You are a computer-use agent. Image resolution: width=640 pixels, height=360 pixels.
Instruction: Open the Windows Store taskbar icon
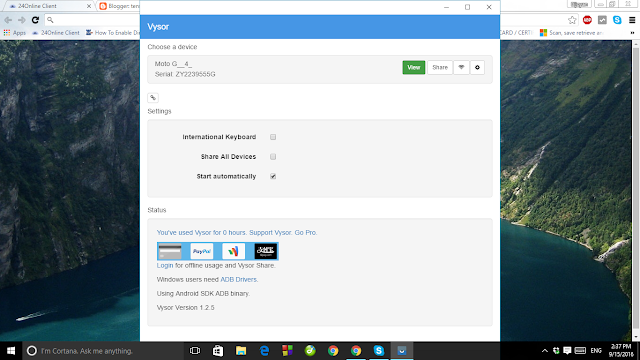click(x=218, y=351)
